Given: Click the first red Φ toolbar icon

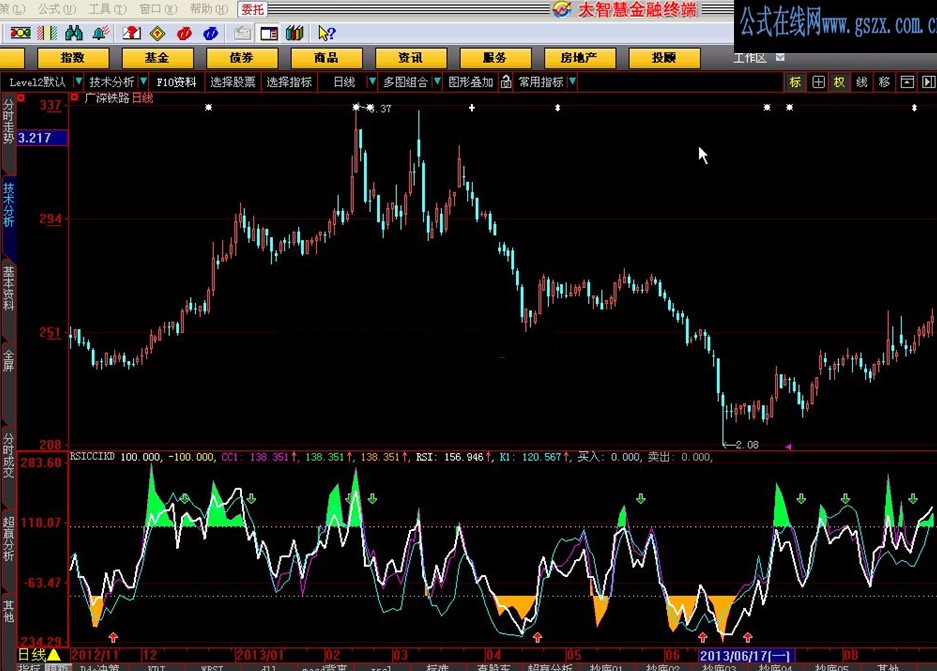Looking at the screenshot, I should coord(185,33).
